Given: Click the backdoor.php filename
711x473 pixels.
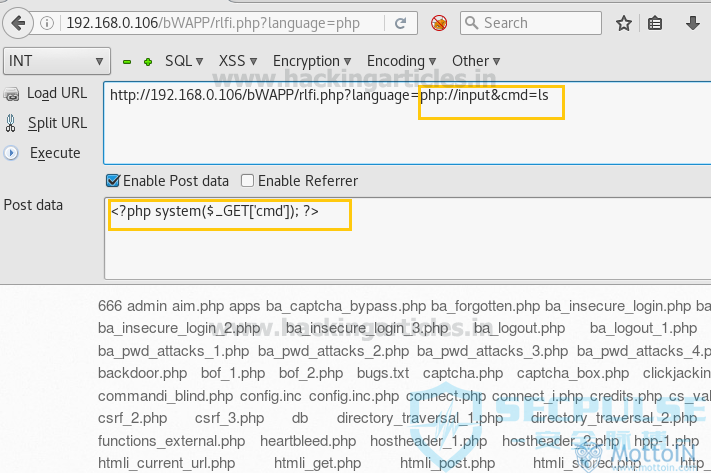Looking at the screenshot, I should click(x=142, y=373).
